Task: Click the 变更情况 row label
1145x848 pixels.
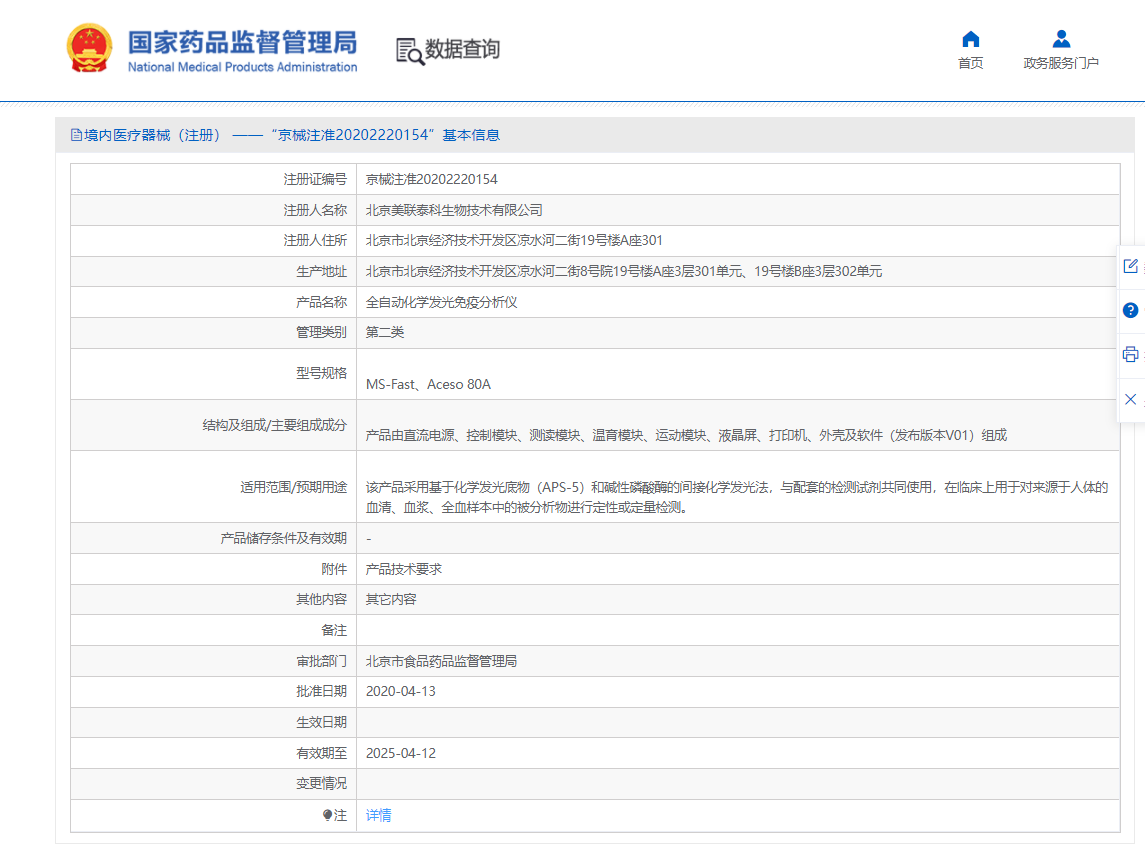Action: [x=321, y=784]
